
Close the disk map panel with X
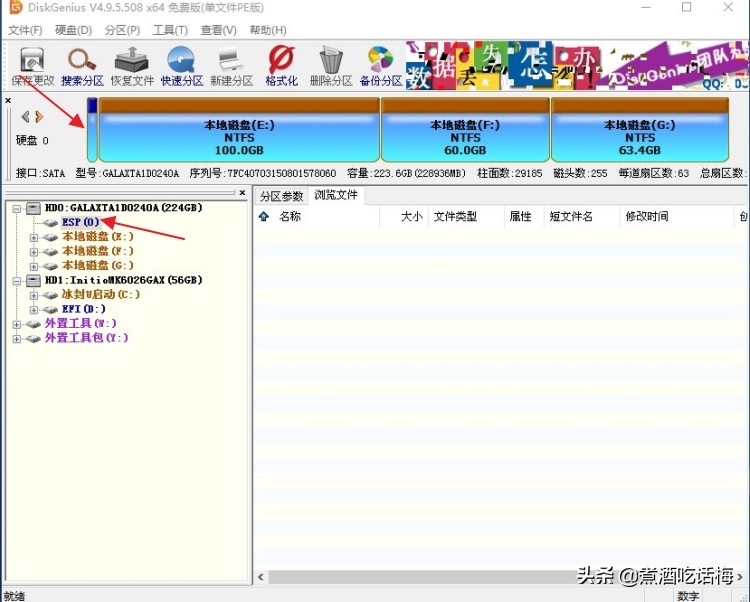pos(8,100)
